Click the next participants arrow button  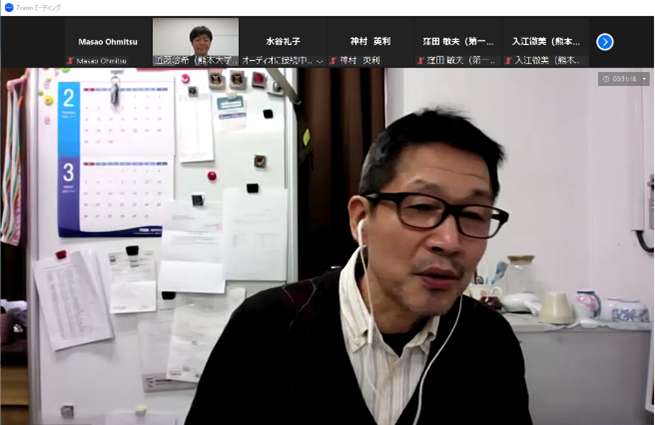(604, 42)
